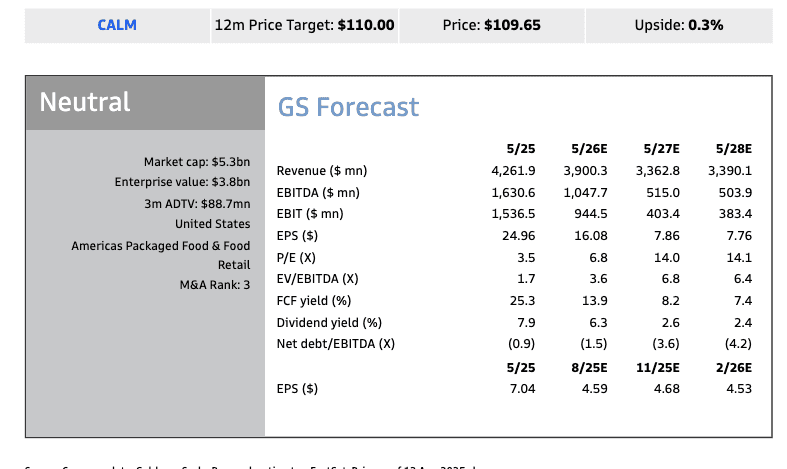Click the M&A Rank: 3 text
The image size is (787, 469).
(x=208, y=285)
